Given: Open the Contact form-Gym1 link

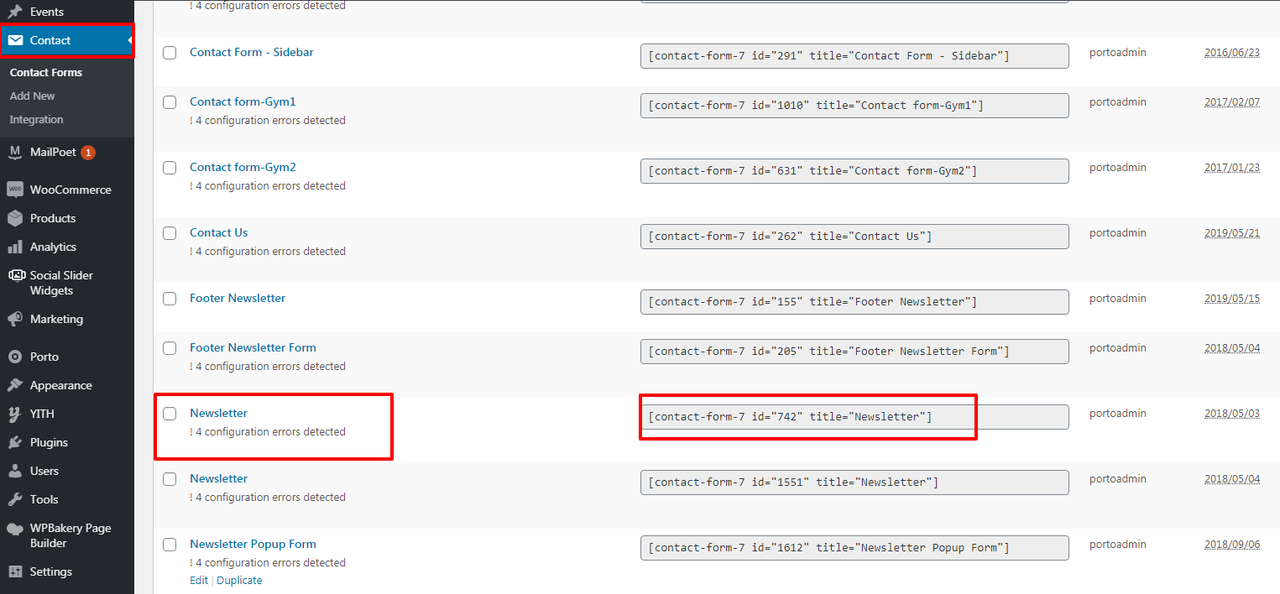Looking at the screenshot, I should (243, 102).
